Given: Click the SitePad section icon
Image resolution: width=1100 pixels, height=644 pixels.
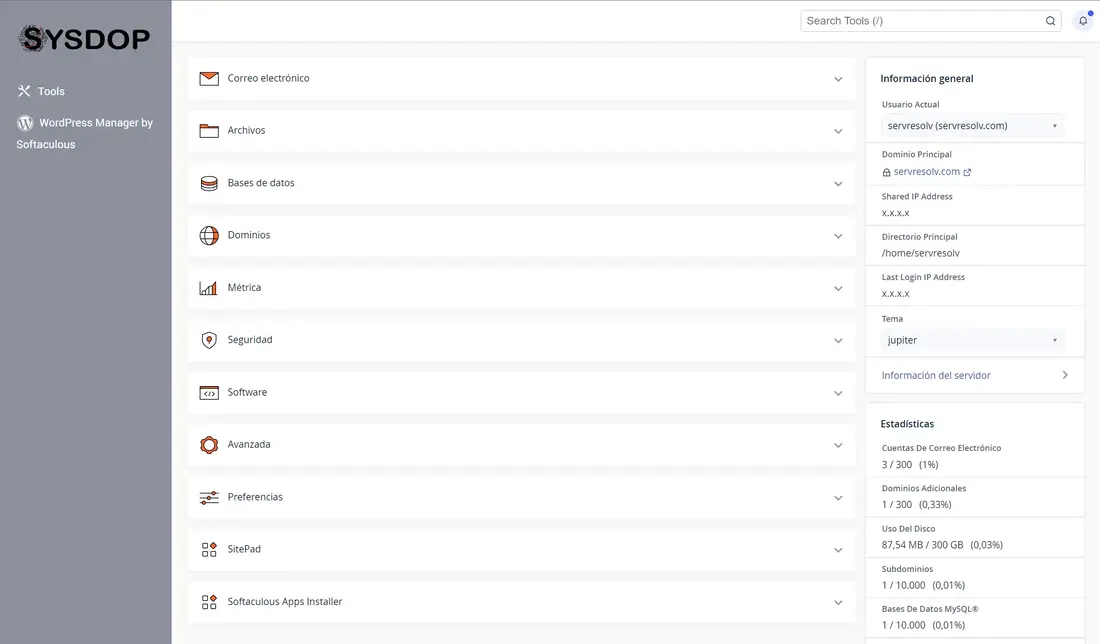Looking at the screenshot, I should tap(209, 549).
